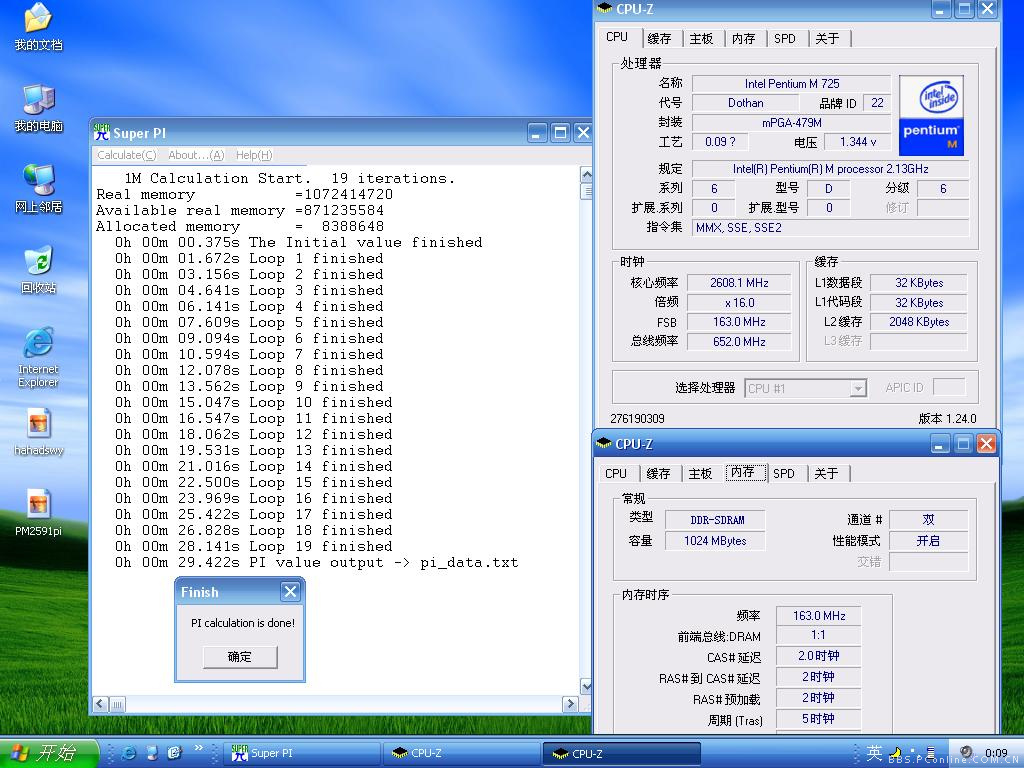Screen dimensions: 1024x768
Task: Click Super PI horizontal scrollbar left arrow
Action: [x=100, y=703]
